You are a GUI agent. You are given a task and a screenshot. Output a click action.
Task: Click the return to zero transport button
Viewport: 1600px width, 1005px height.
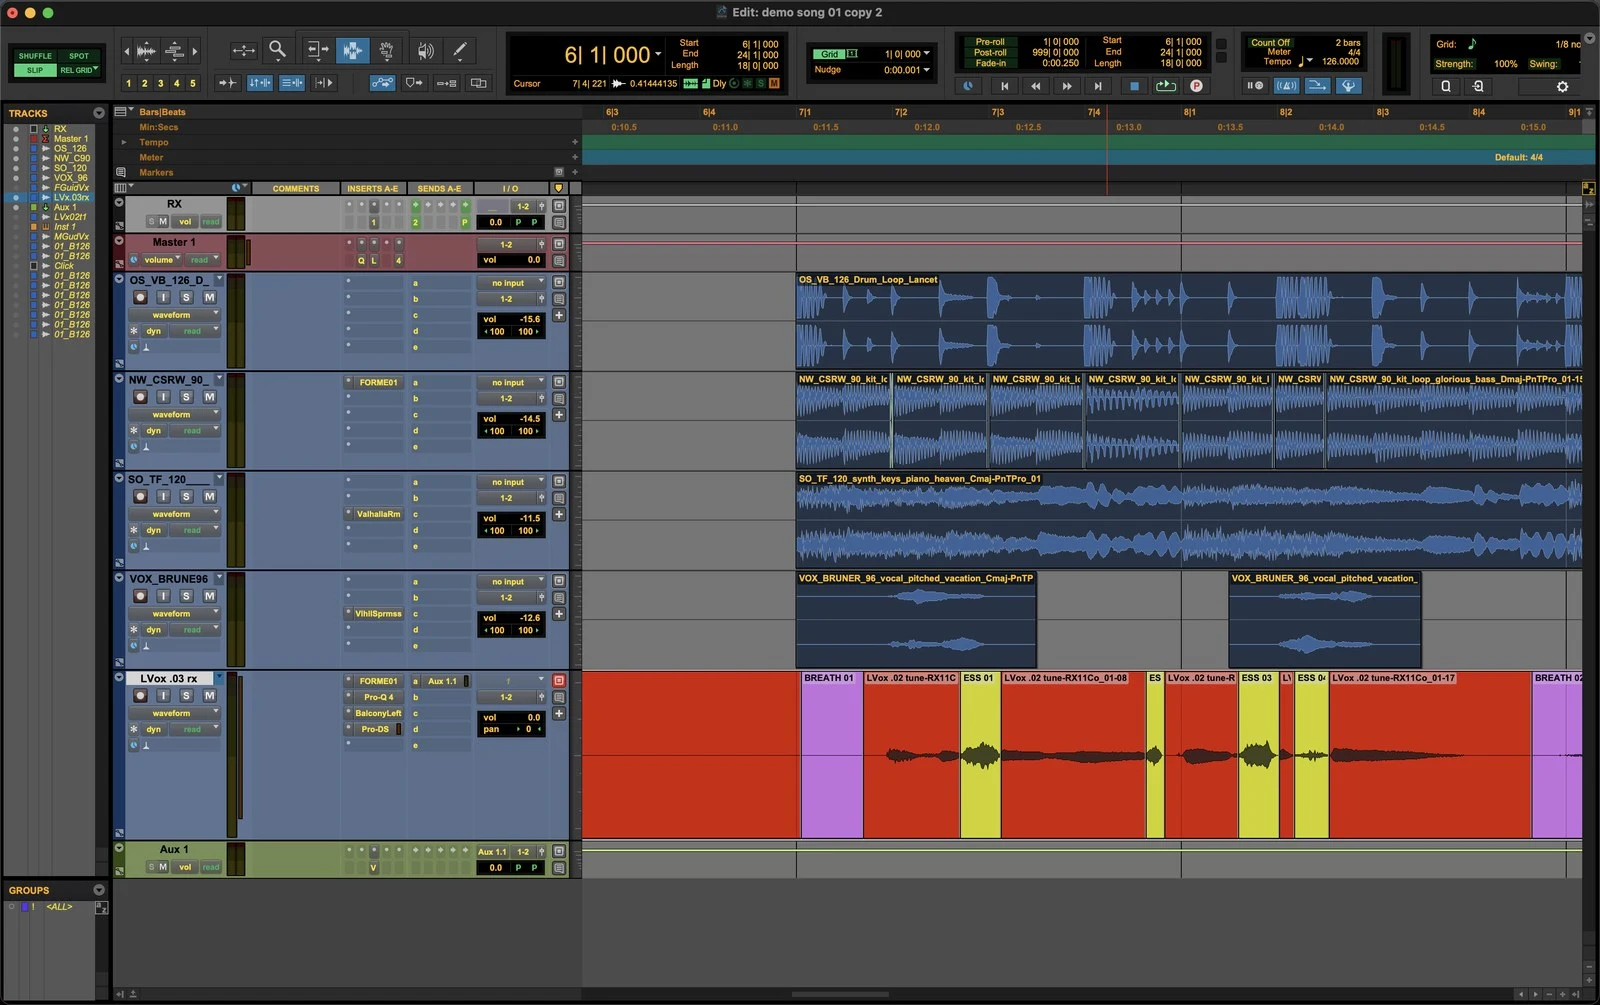coord(1004,86)
